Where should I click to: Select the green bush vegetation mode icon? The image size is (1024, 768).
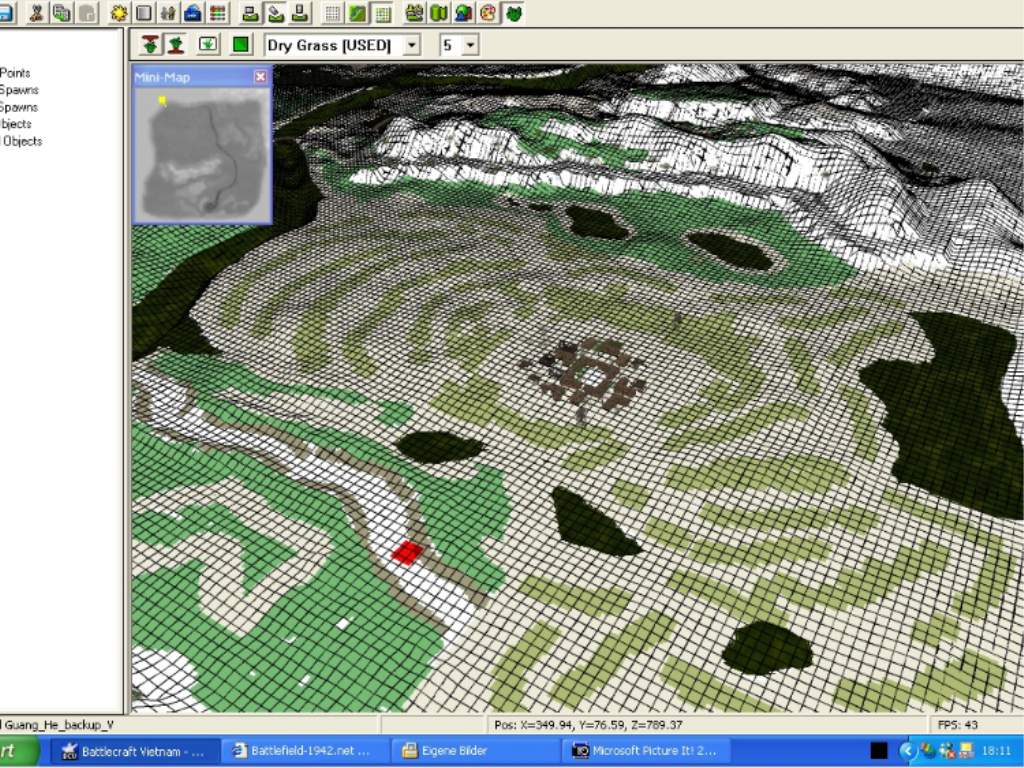pyautogui.click(x=513, y=12)
